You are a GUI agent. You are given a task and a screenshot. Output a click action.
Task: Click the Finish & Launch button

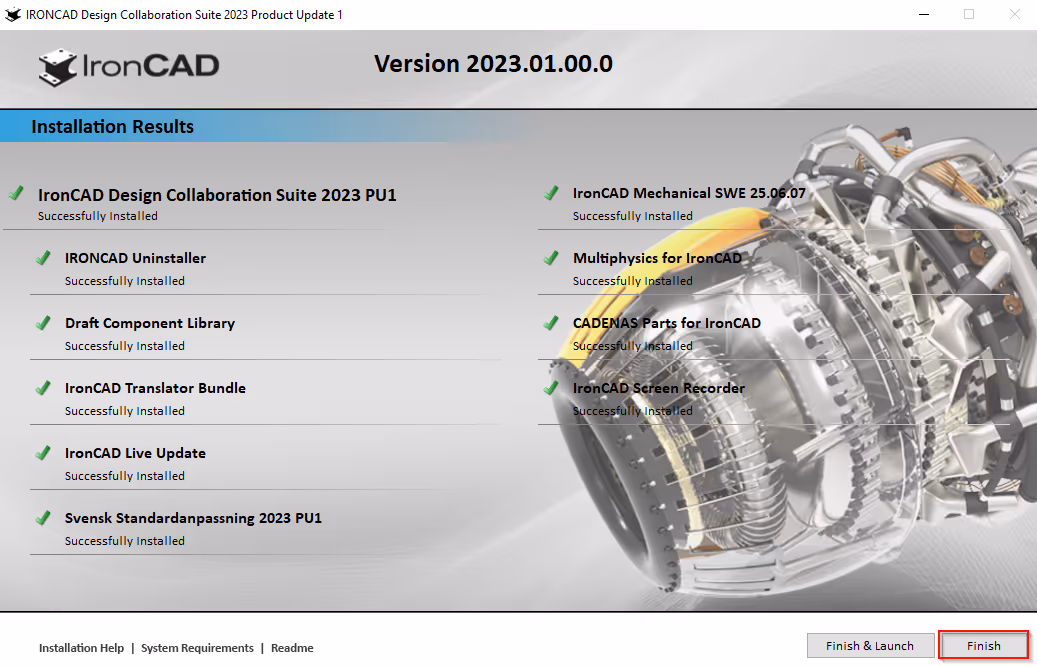pos(870,645)
